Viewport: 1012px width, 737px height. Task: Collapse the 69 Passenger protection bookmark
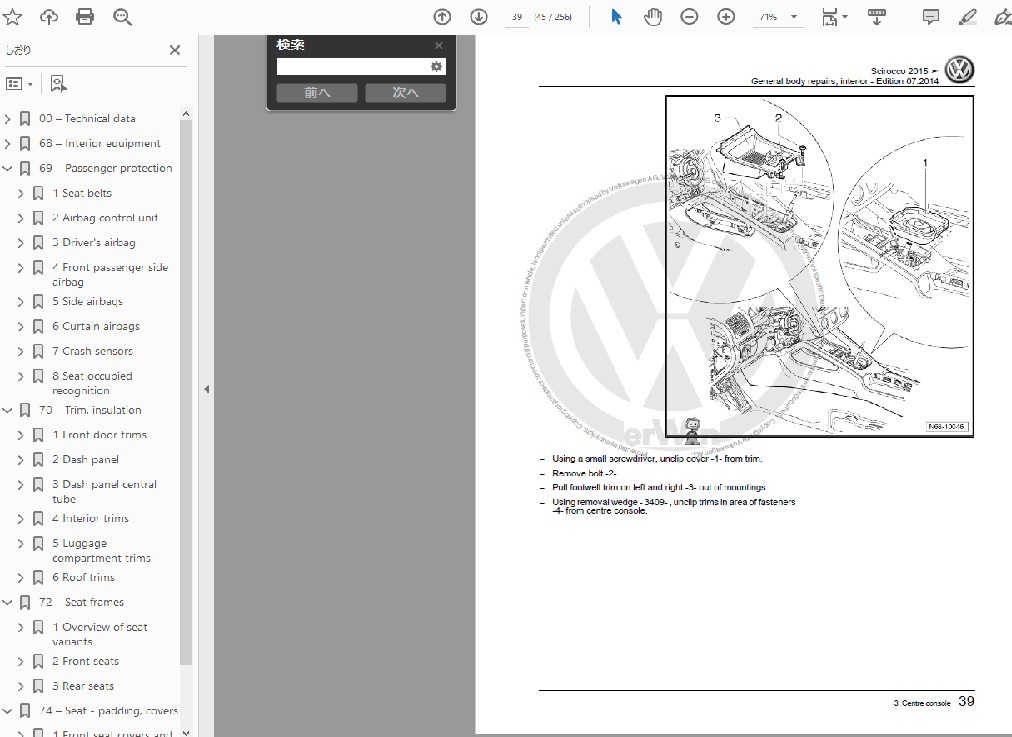pyautogui.click(x=8, y=168)
